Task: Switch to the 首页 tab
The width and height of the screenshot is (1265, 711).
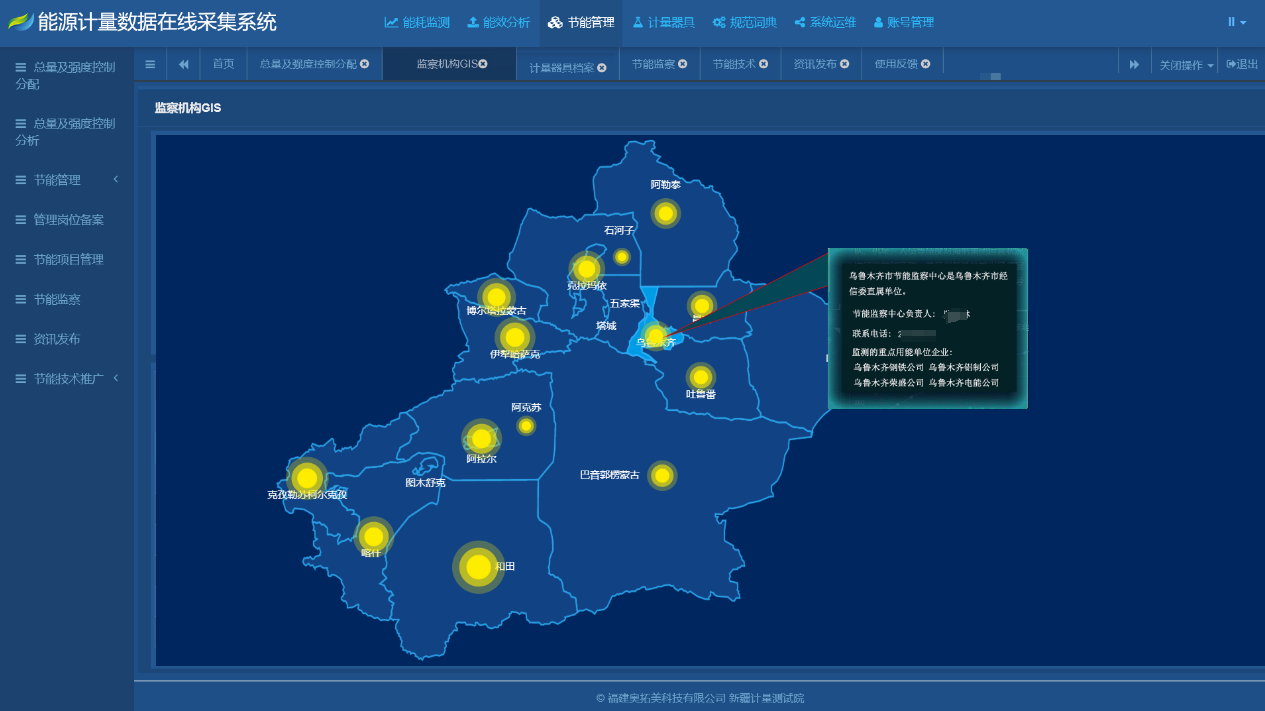Action: coord(223,64)
